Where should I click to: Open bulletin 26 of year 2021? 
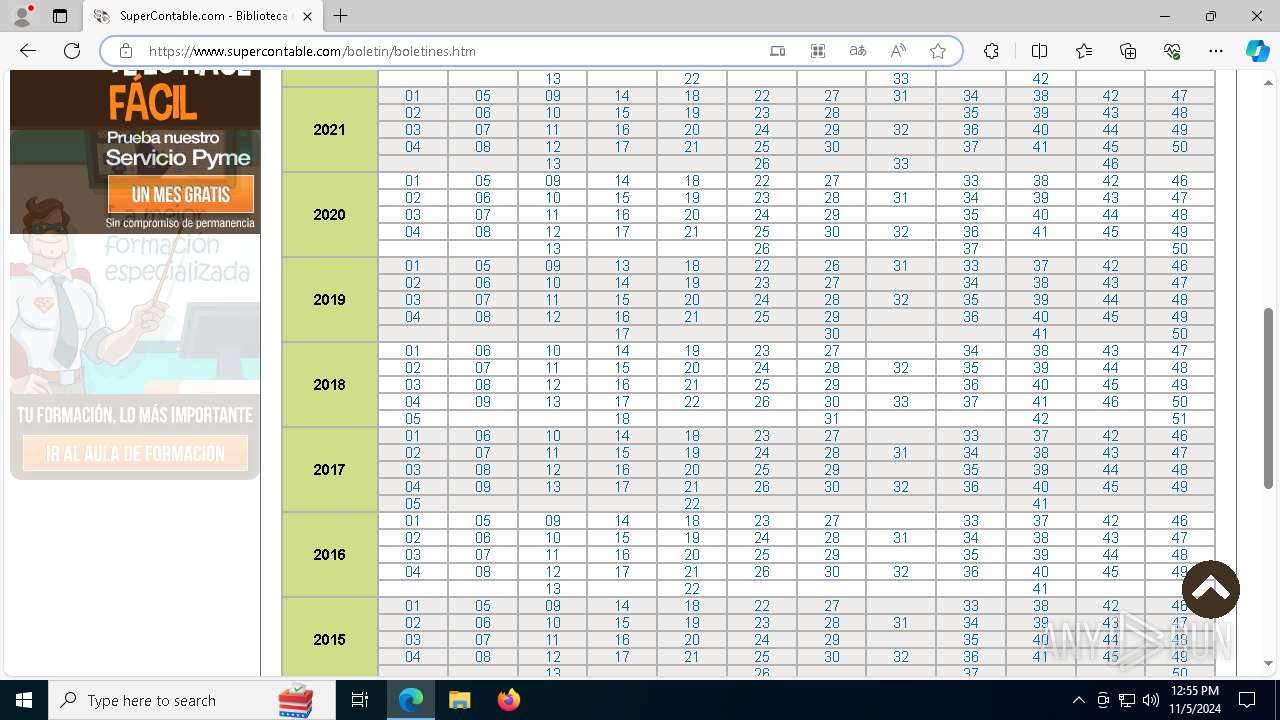click(762, 164)
